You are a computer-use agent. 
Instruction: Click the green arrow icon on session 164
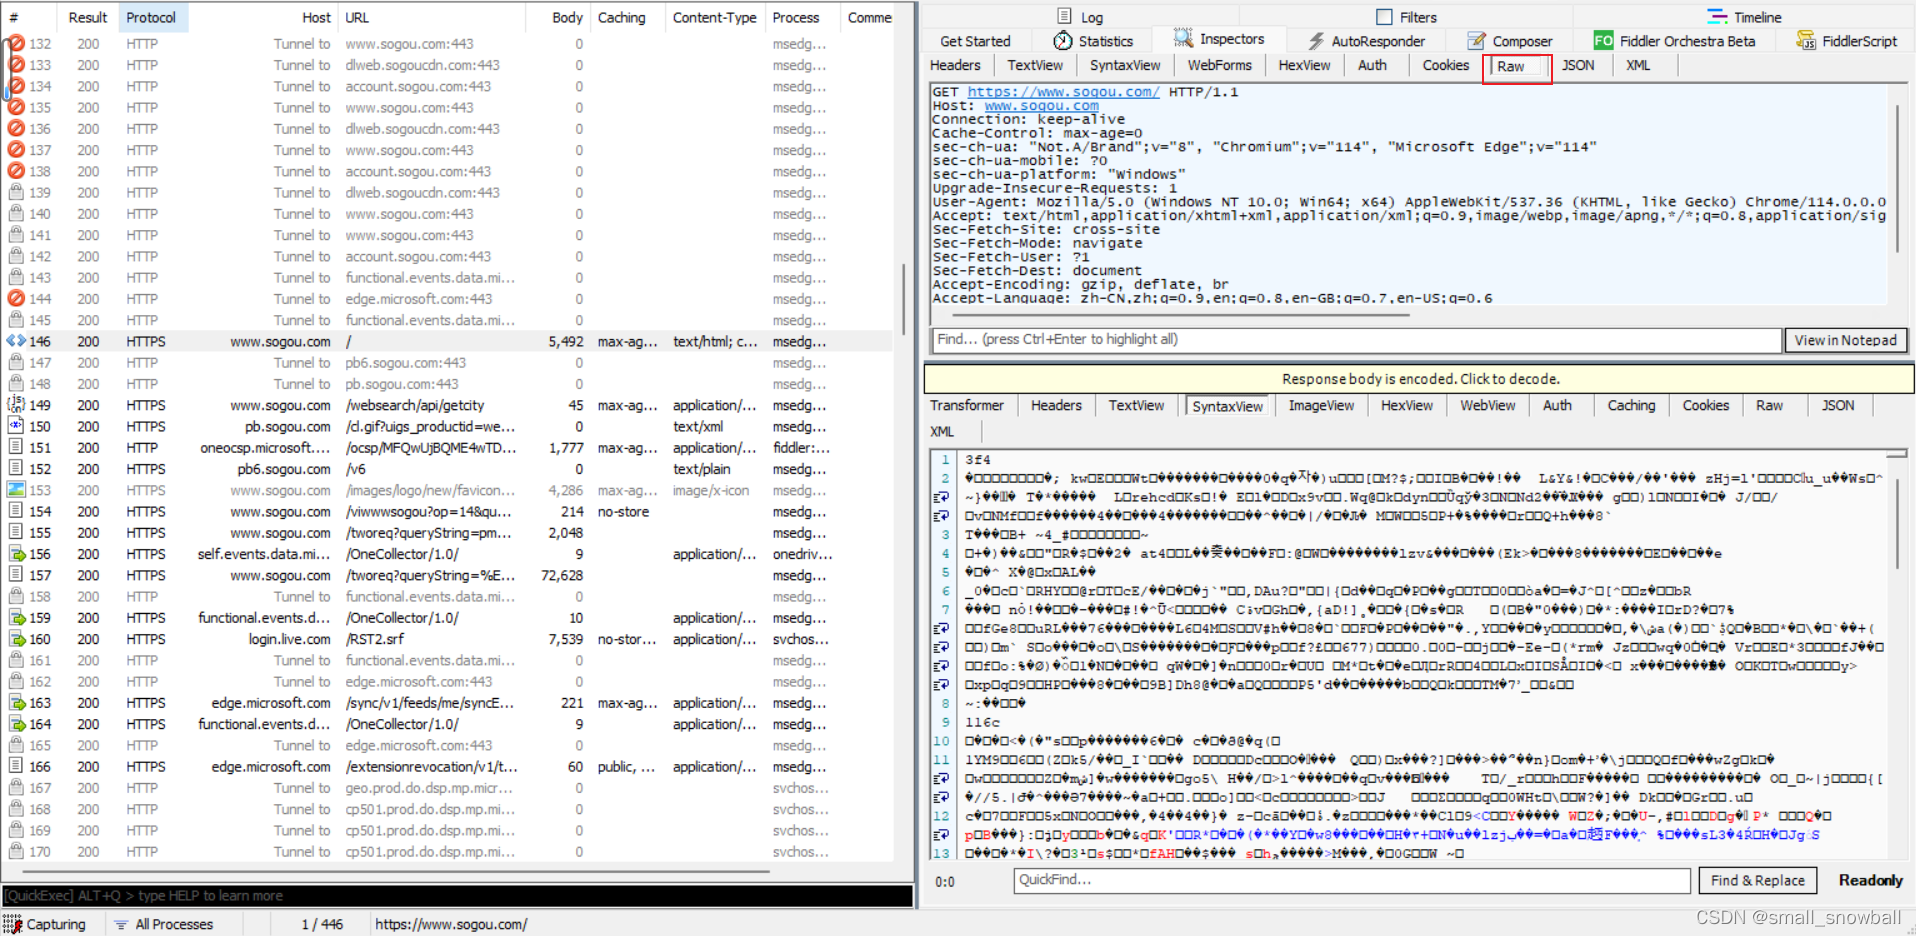coord(16,724)
